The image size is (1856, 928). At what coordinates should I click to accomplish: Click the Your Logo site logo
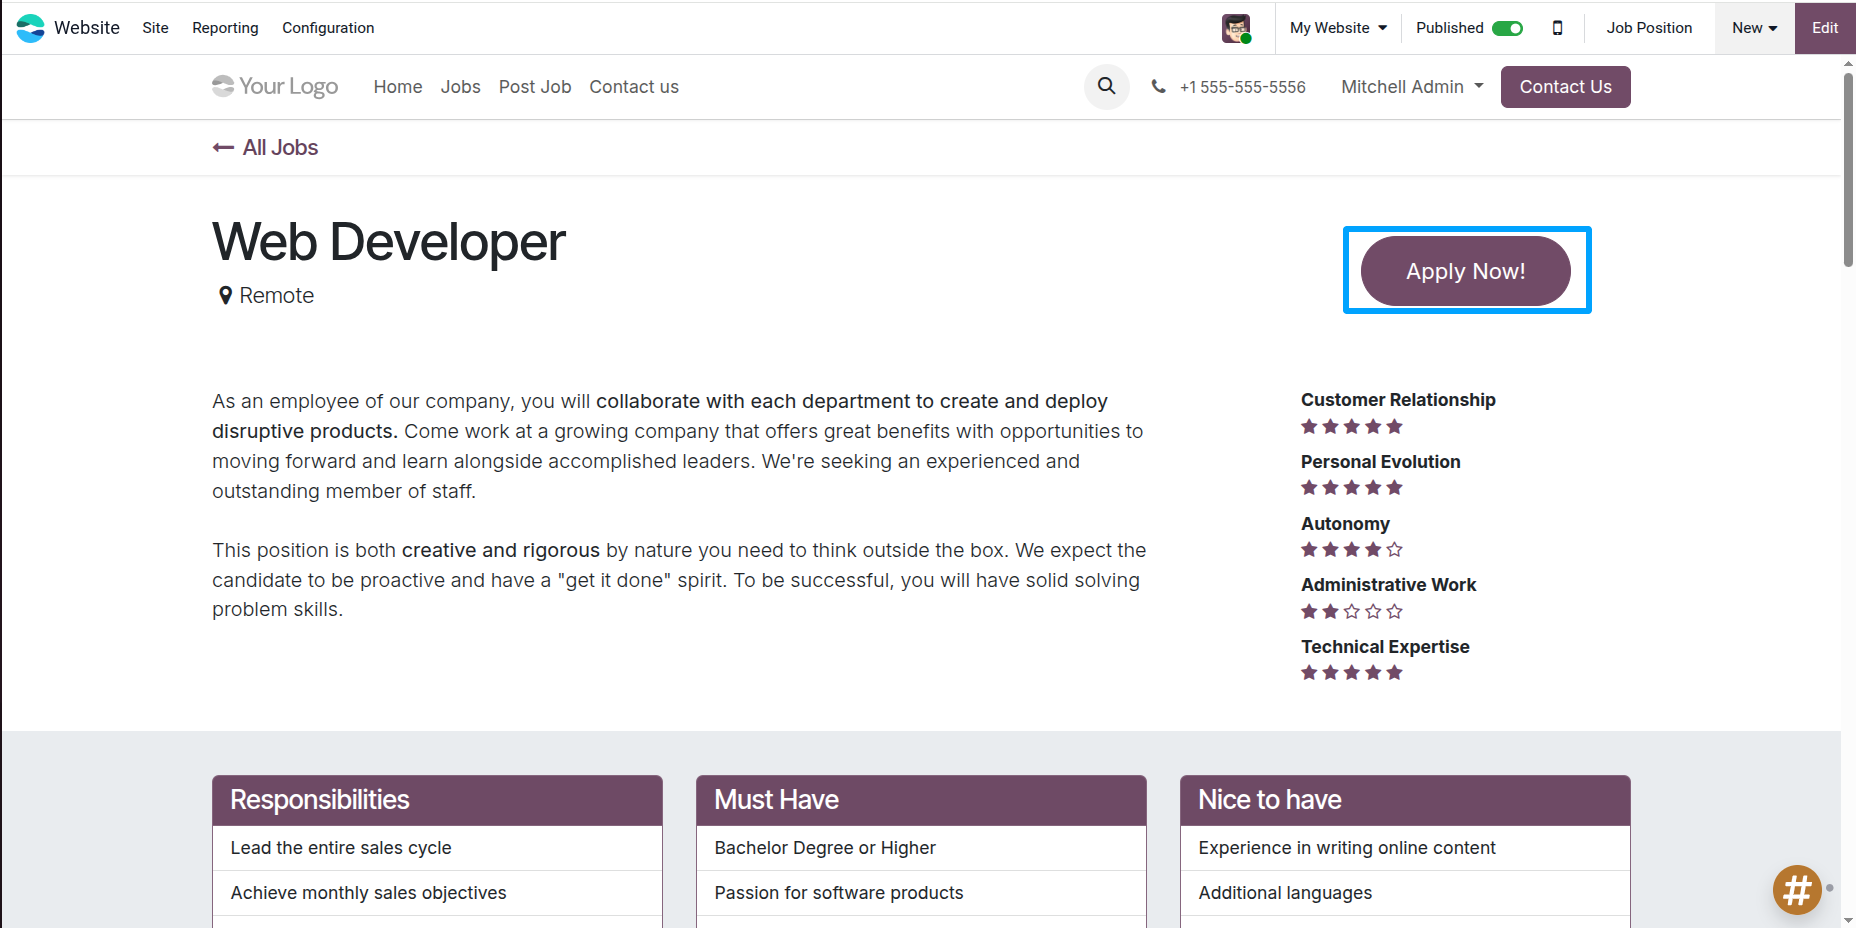click(x=275, y=87)
